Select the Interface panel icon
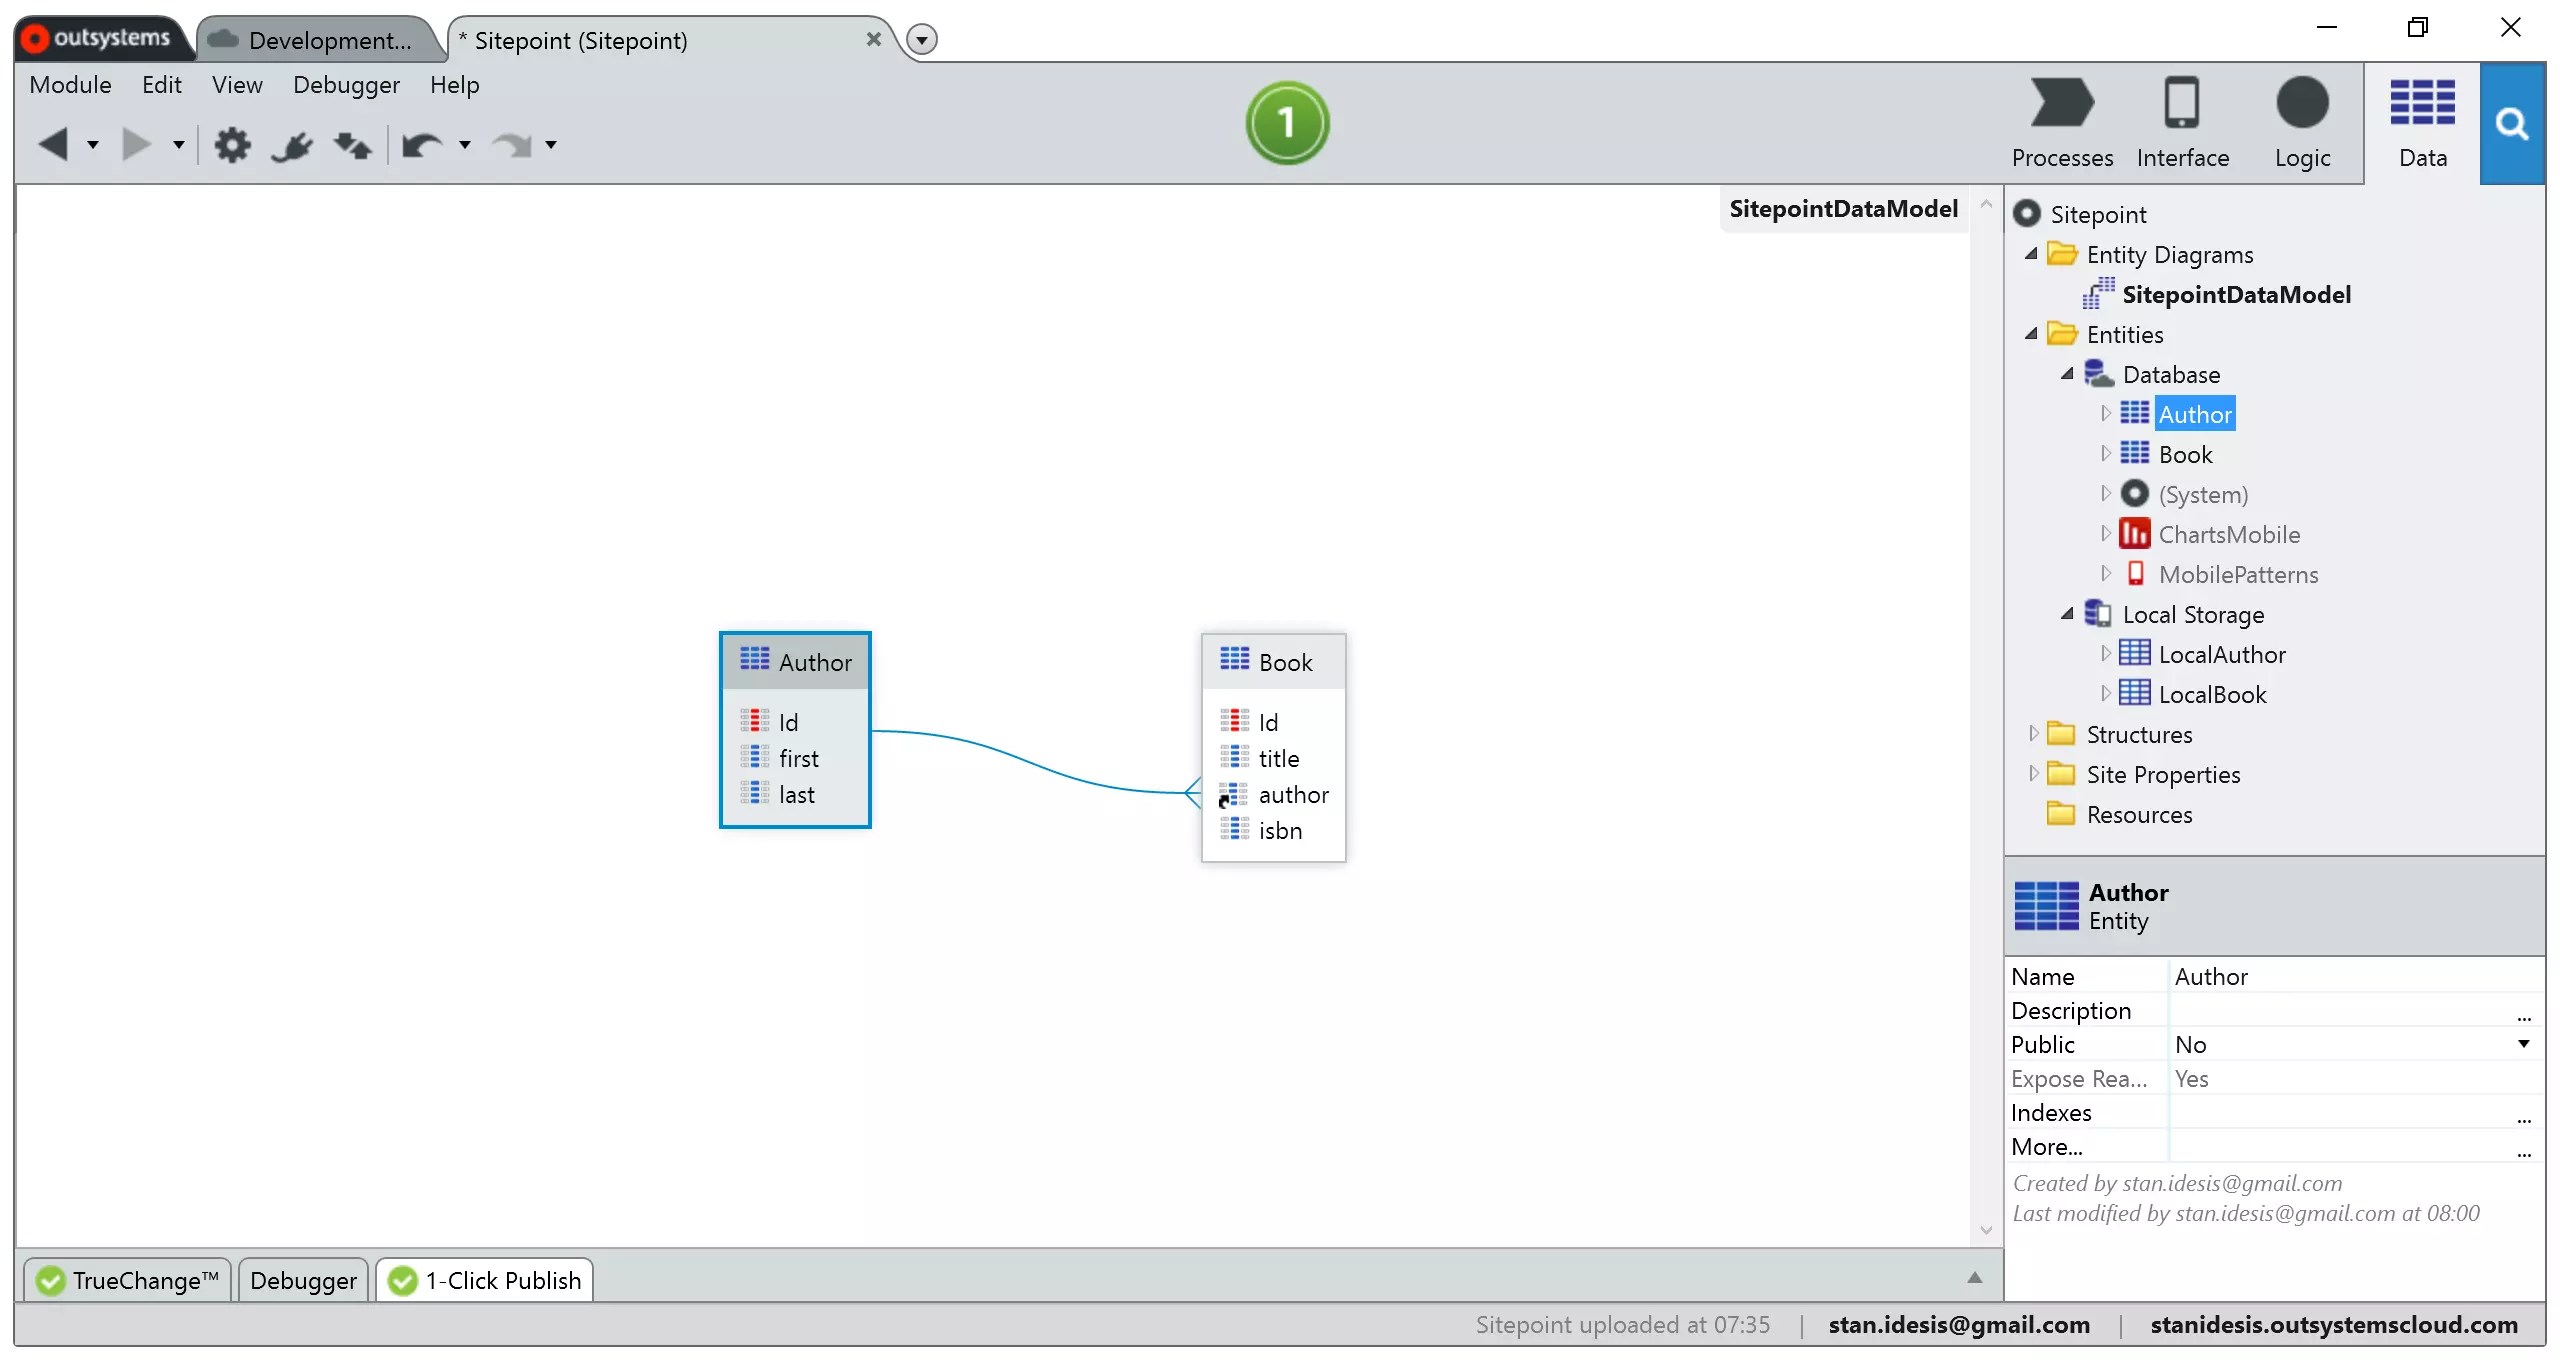2560x1360 pixels. pos(2182,122)
